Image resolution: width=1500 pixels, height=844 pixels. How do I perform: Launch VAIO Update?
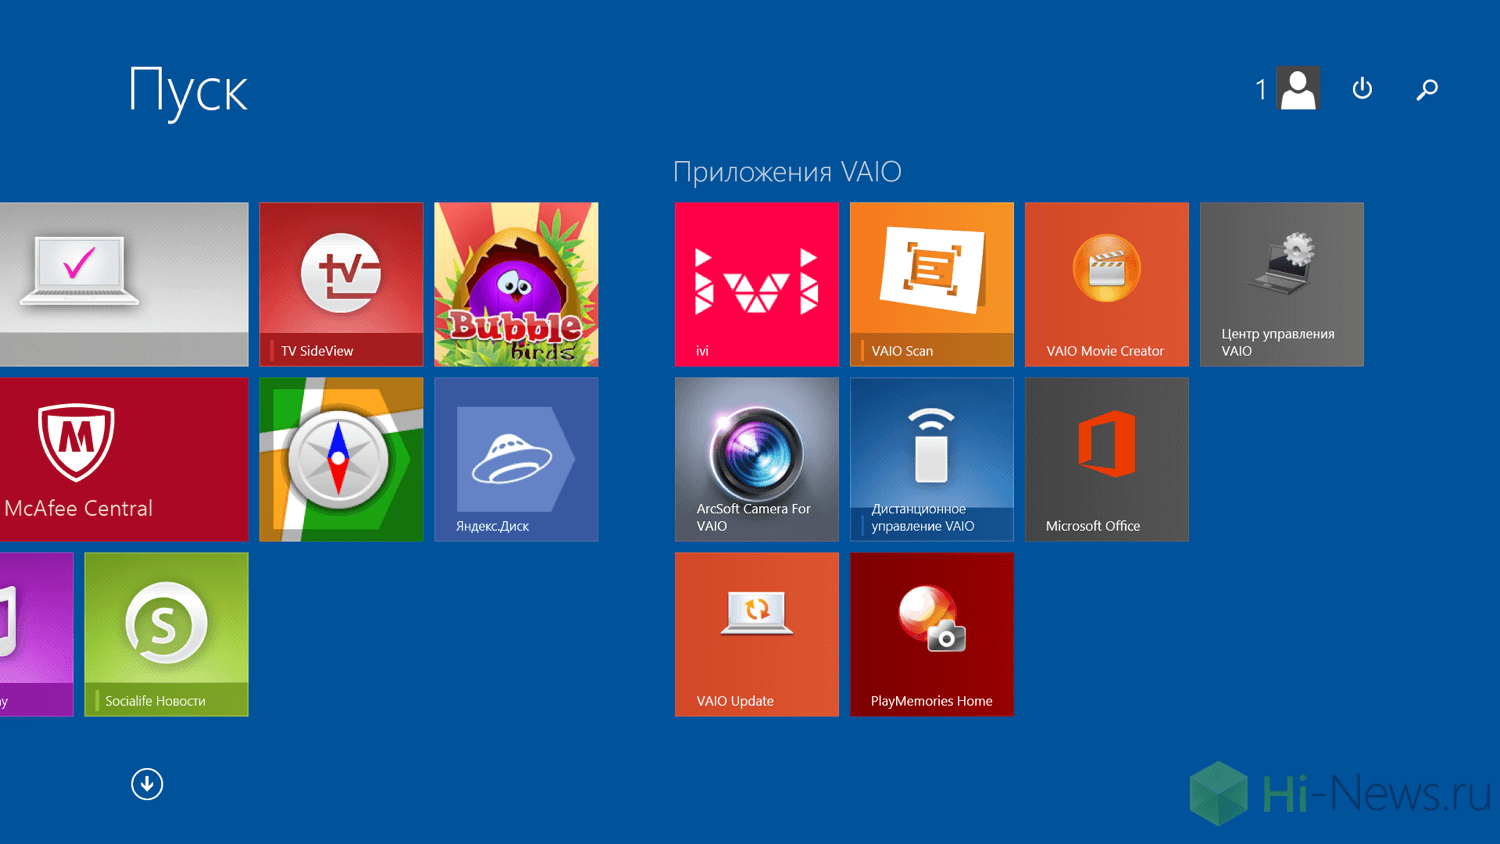(756, 634)
